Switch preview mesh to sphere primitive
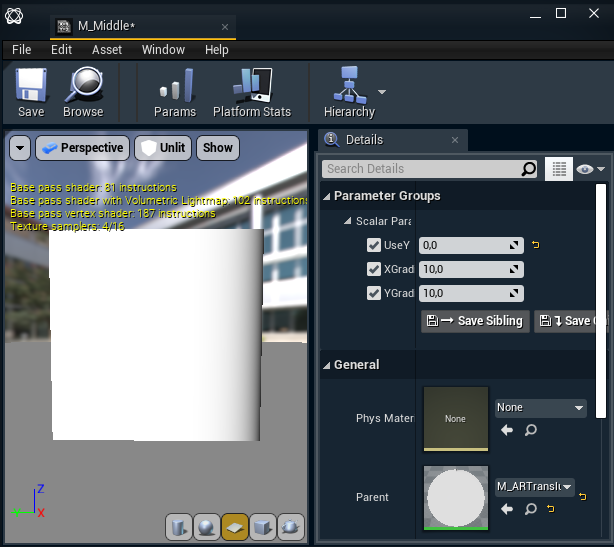614x547 pixels. [x=206, y=526]
